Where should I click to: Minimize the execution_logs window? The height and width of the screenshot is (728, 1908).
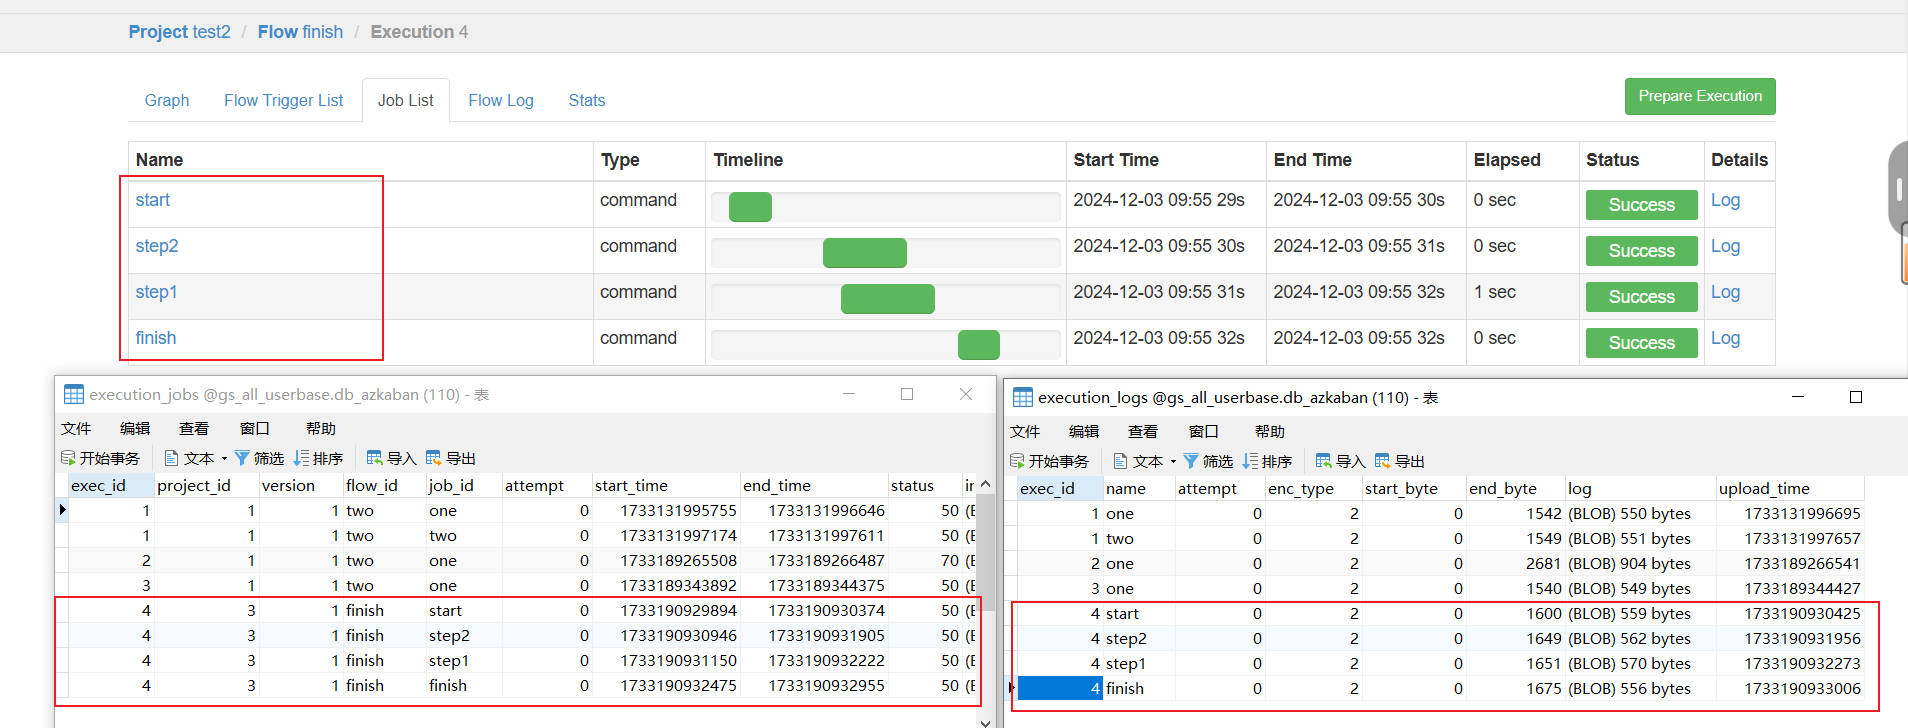pyautogui.click(x=1798, y=397)
